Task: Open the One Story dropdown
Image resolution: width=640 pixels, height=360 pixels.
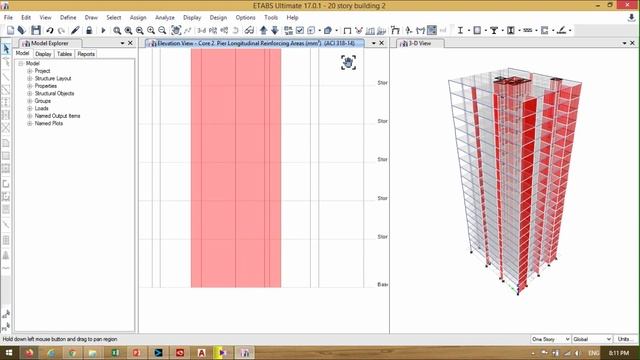Action: click(550, 339)
